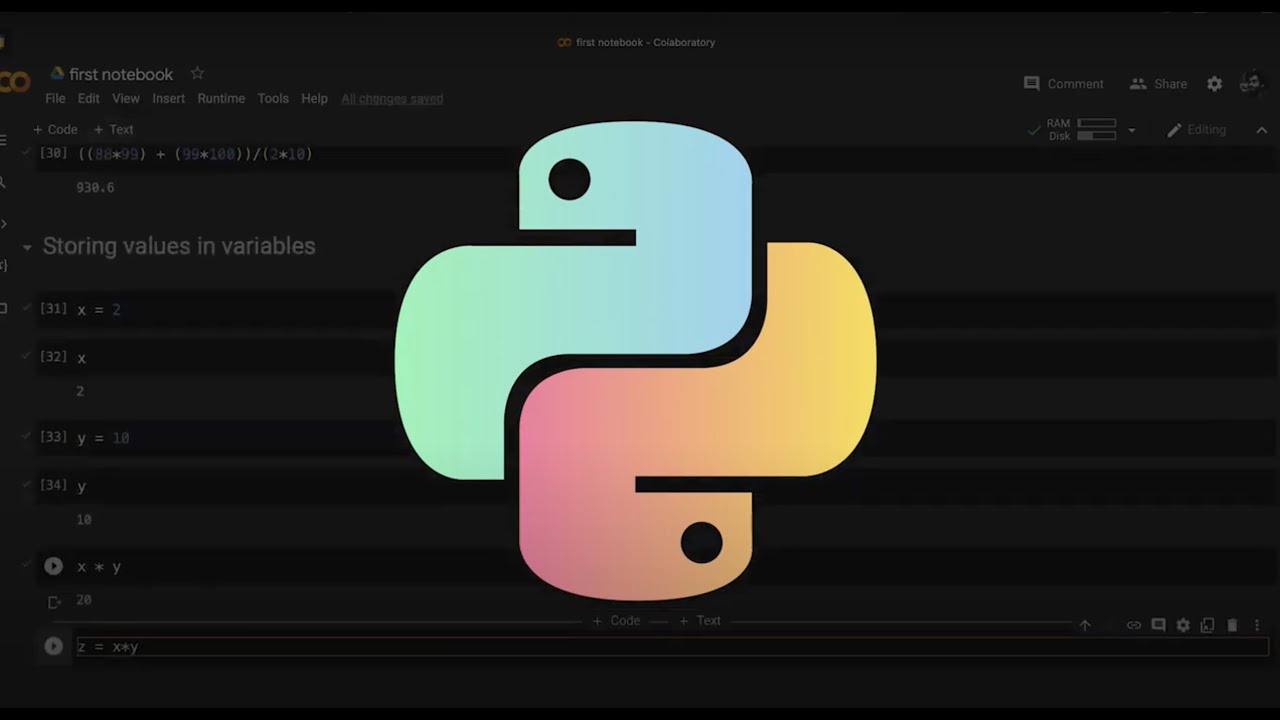Open more cell actions menu
The height and width of the screenshot is (720, 1280).
click(1257, 625)
